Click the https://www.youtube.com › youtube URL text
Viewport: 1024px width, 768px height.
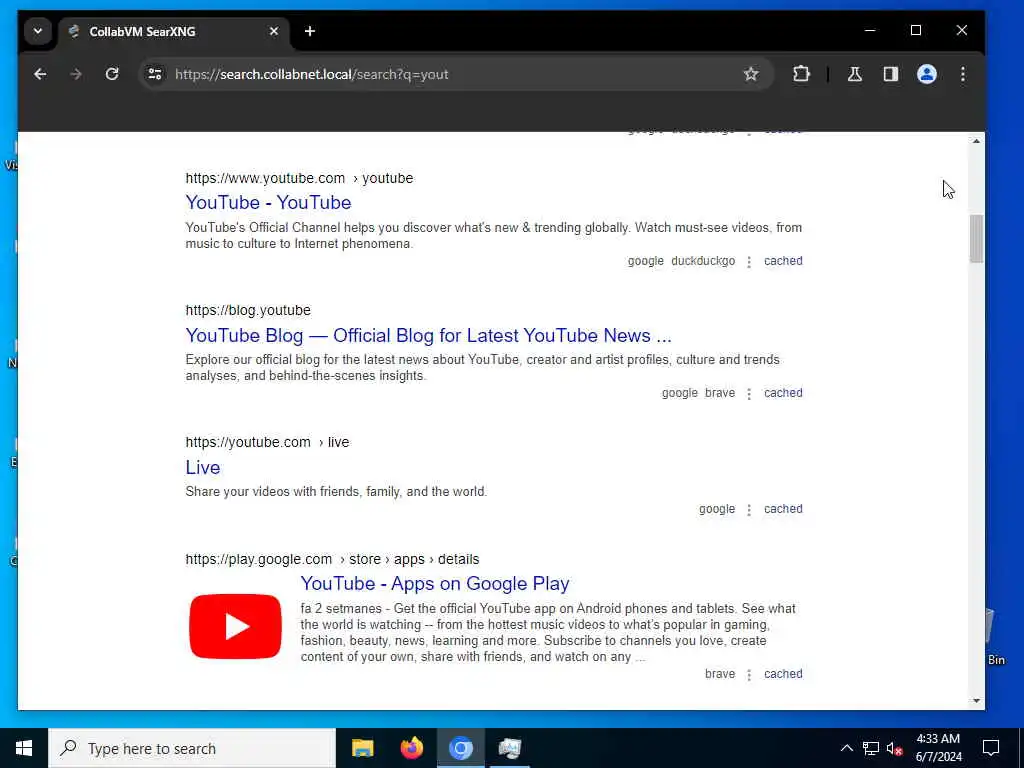click(299, 178)
